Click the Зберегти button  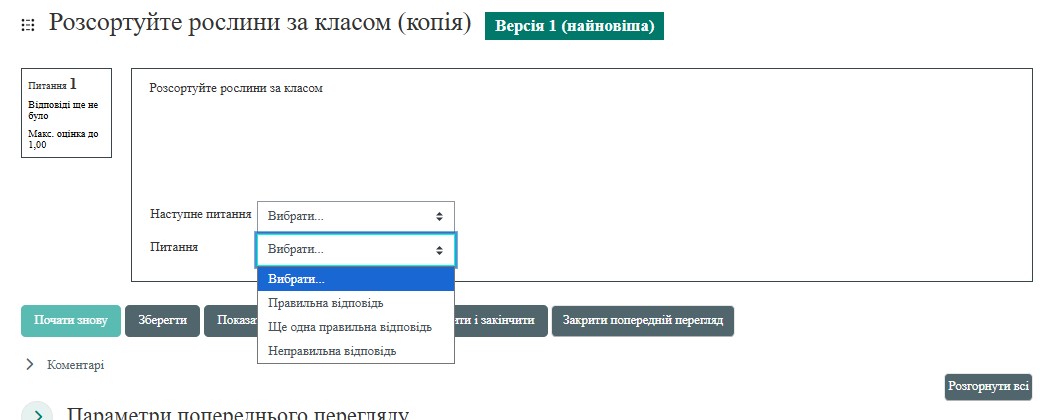pyautogui.click(x=162, y=321)
